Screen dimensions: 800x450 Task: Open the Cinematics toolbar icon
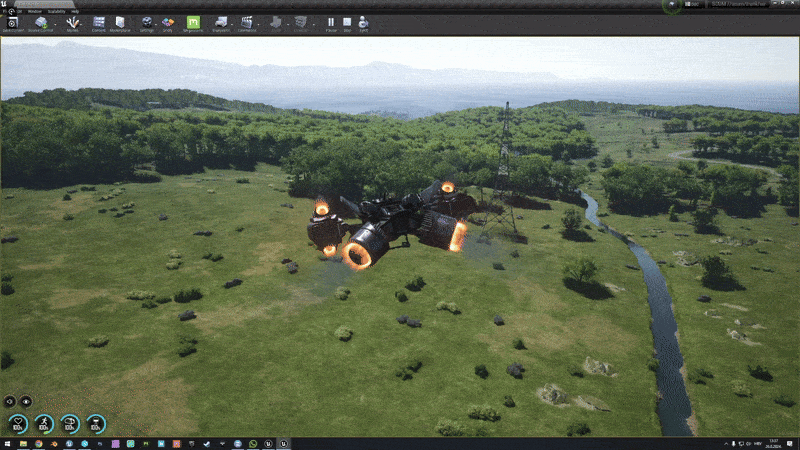pos(247,22)
